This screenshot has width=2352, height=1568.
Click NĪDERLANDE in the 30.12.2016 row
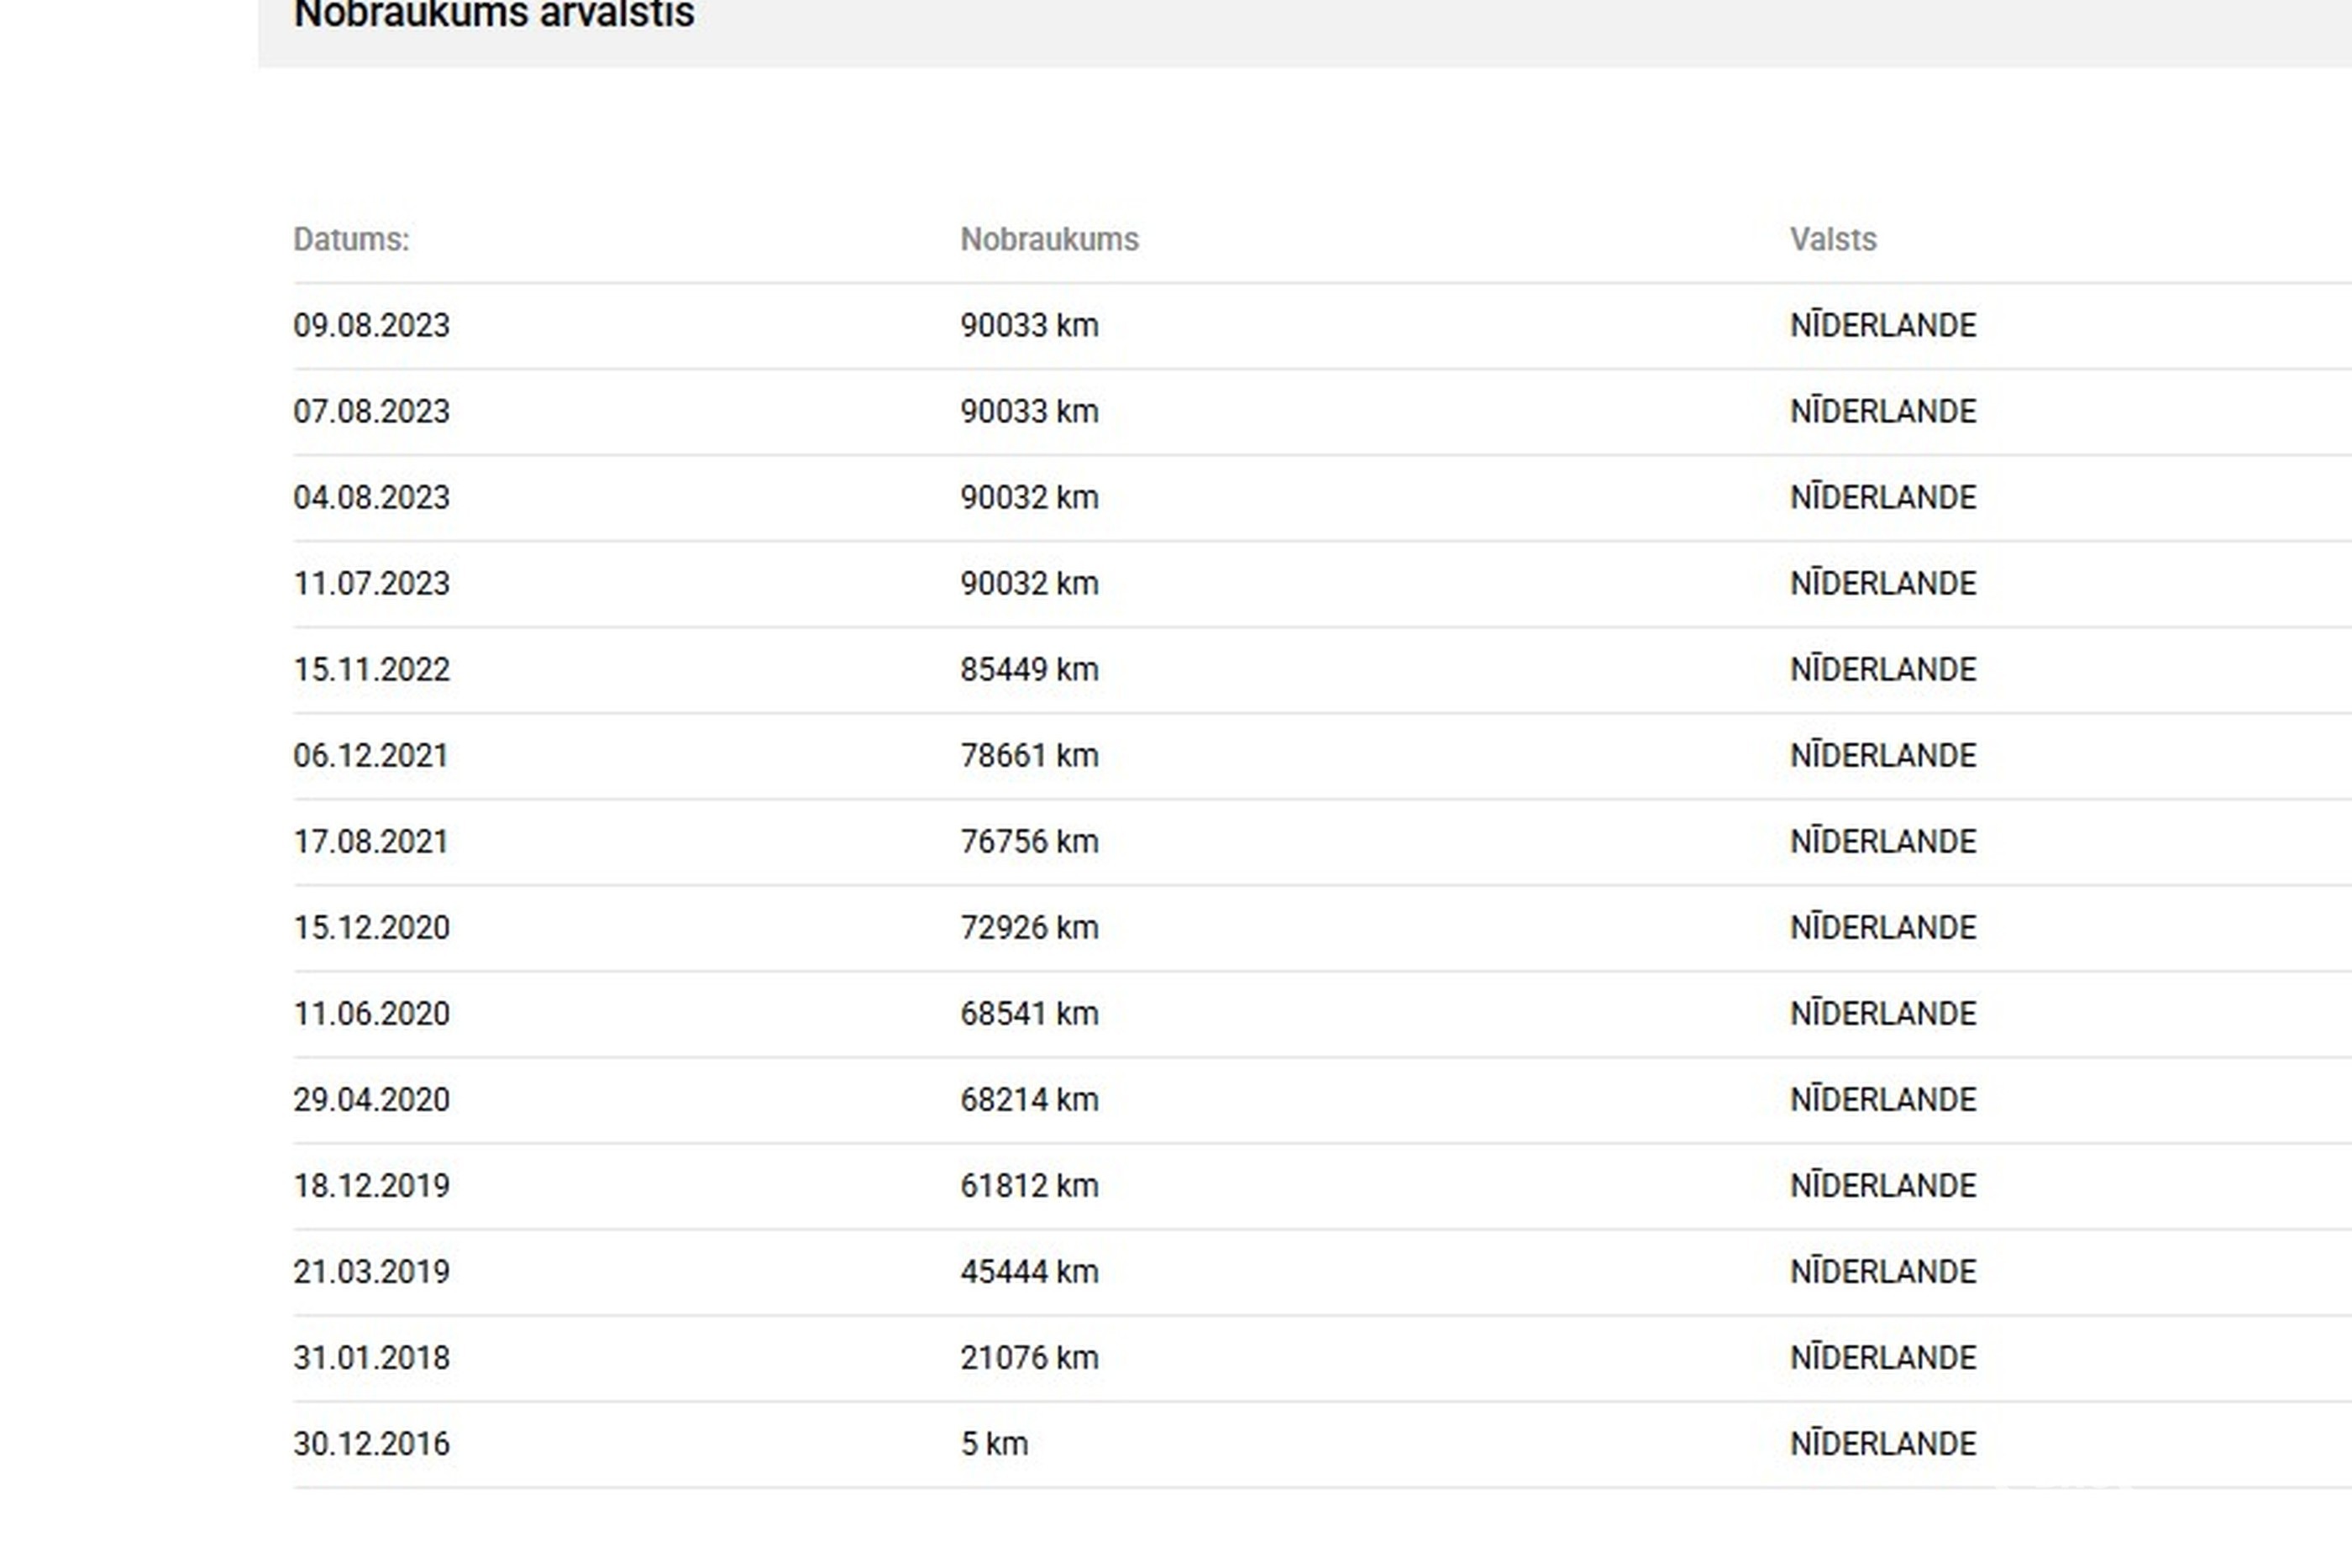1882,1444
